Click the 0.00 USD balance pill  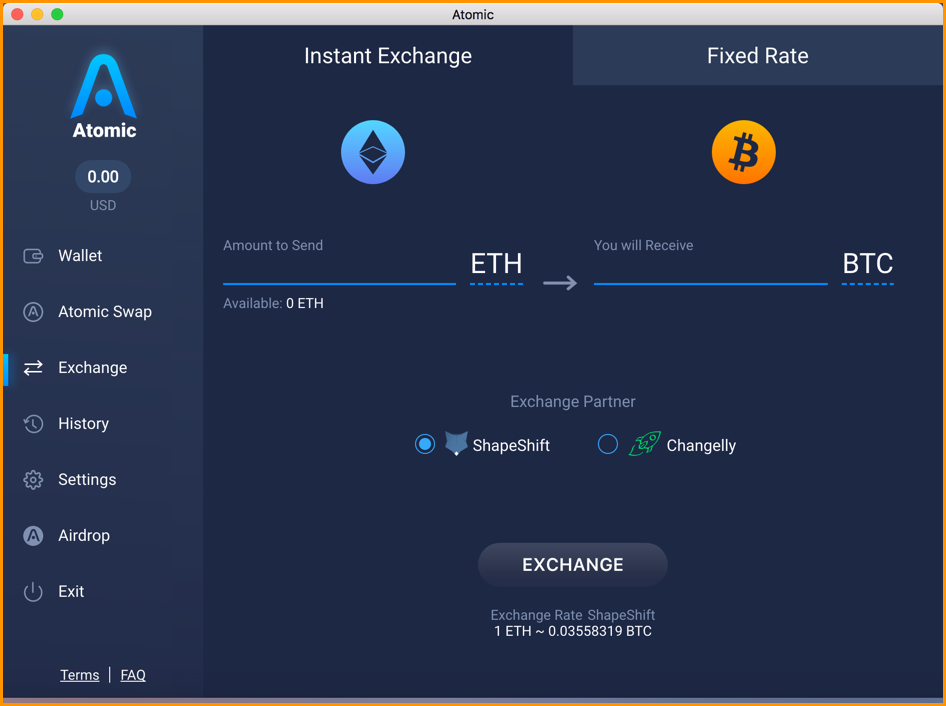point(103,177)
